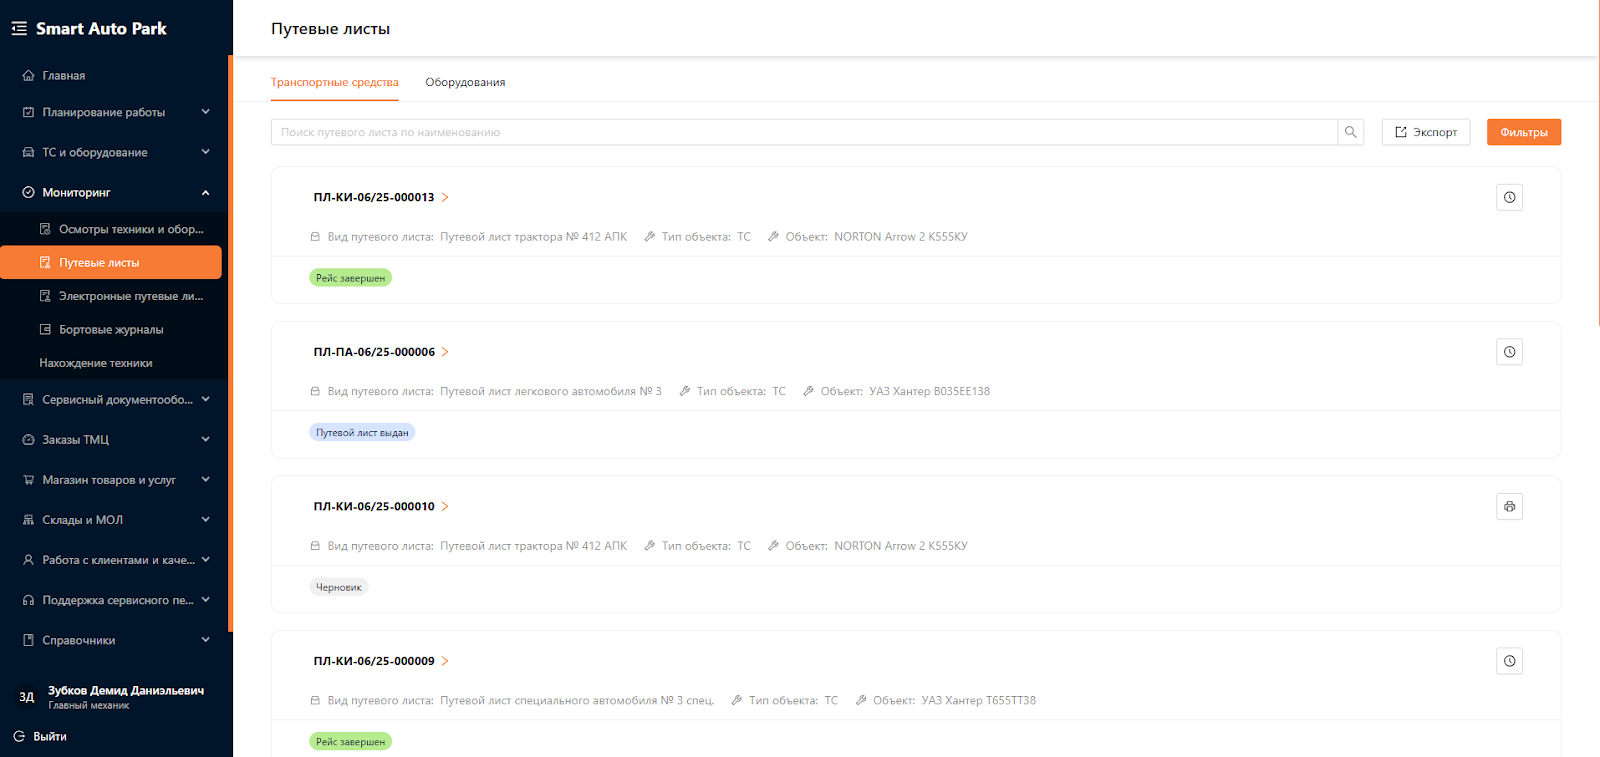Print waybill ПЛ-КИ-06/25-000010 with printer icon
The image size is (1600, 757).
click(x=1509, y=506)
